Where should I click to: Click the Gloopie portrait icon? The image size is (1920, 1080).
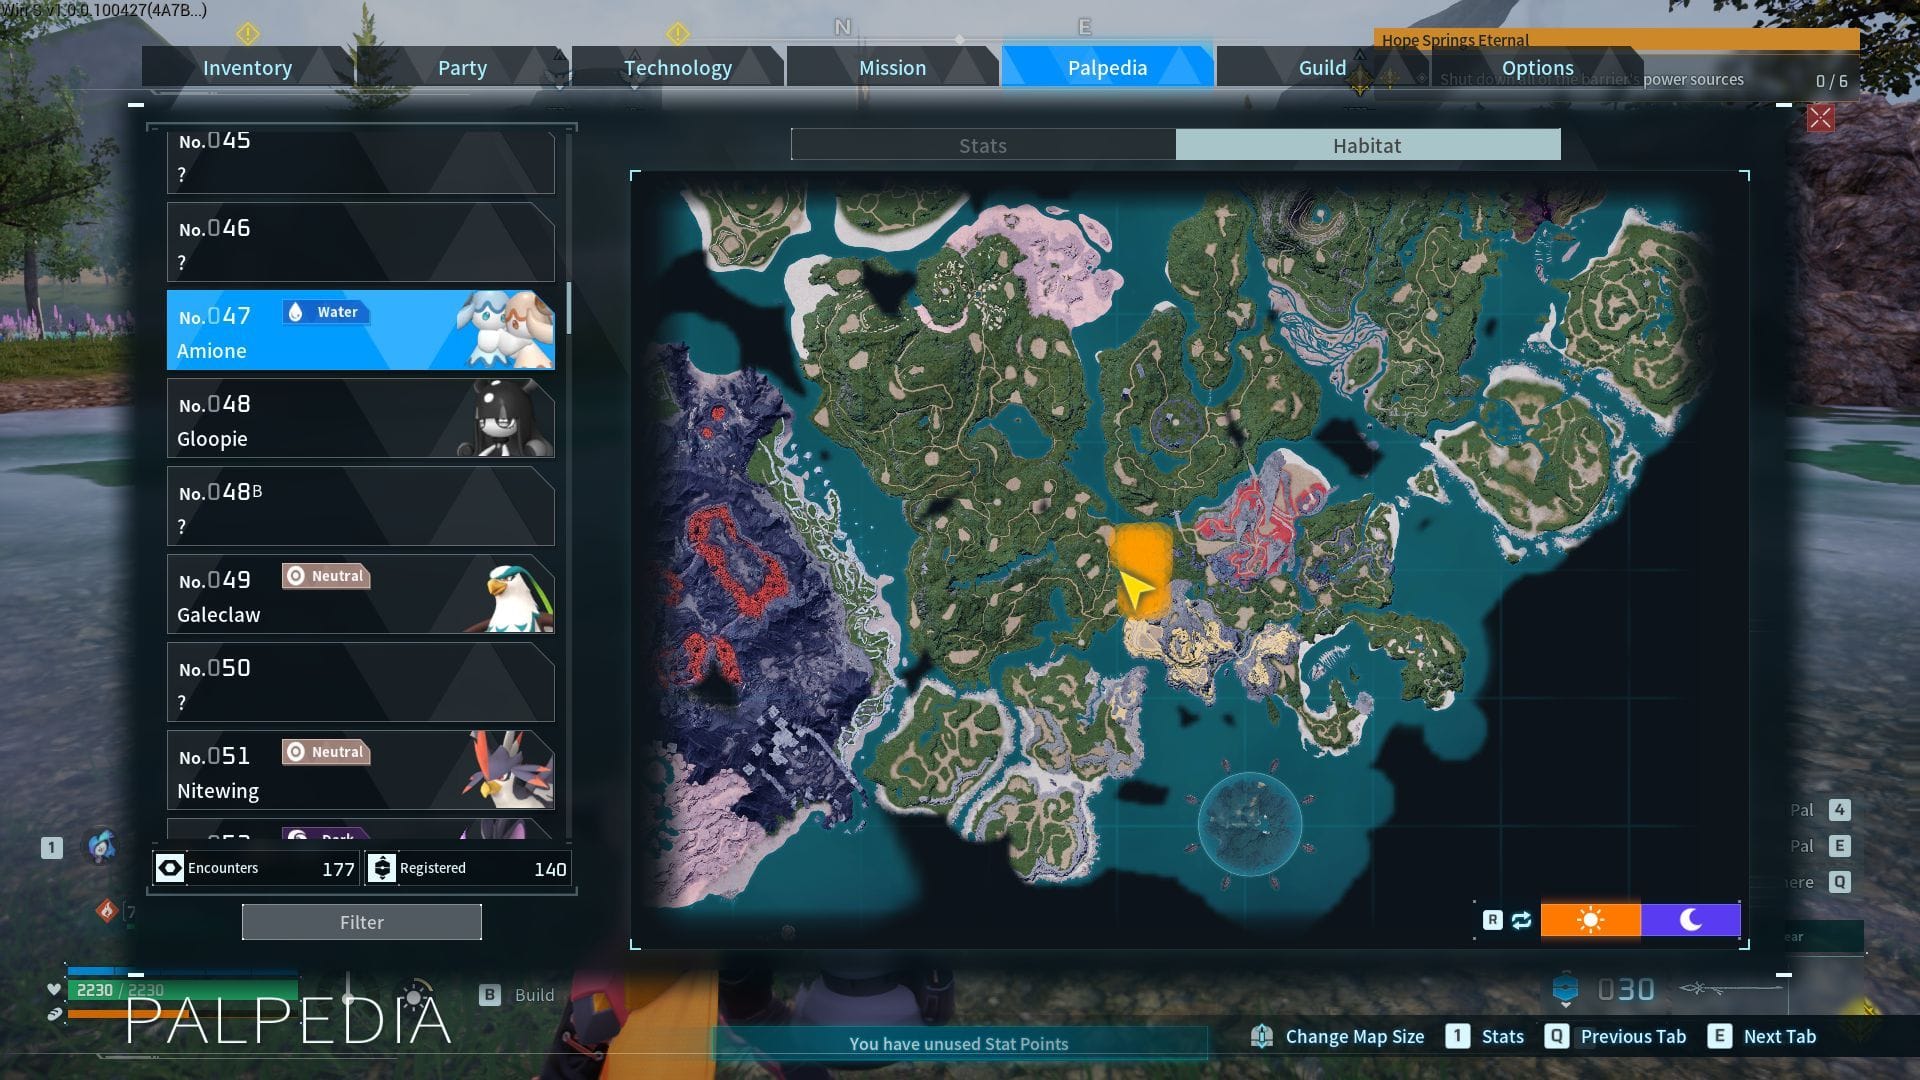pyautogui.click(x=507, y=418)
